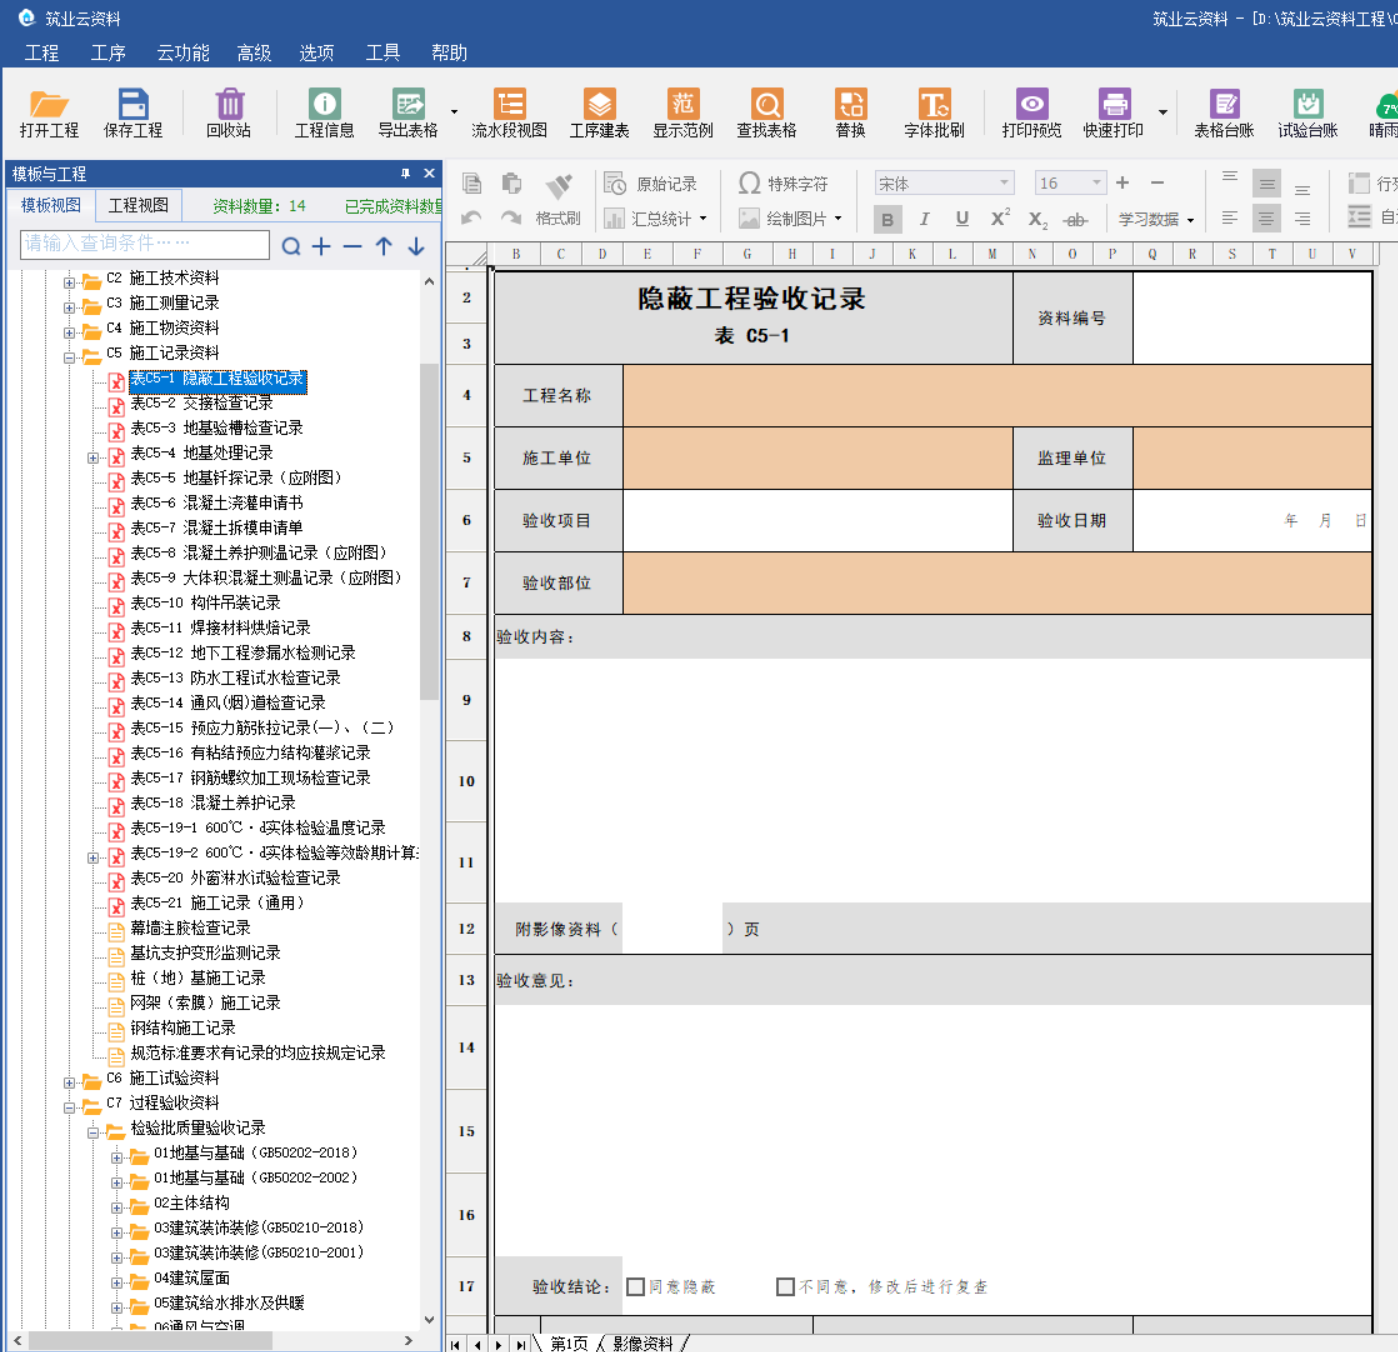Screen dimensions: 1398x1352
Task: Click the minus remove icon in template panel
Action: tap(352, 245)
